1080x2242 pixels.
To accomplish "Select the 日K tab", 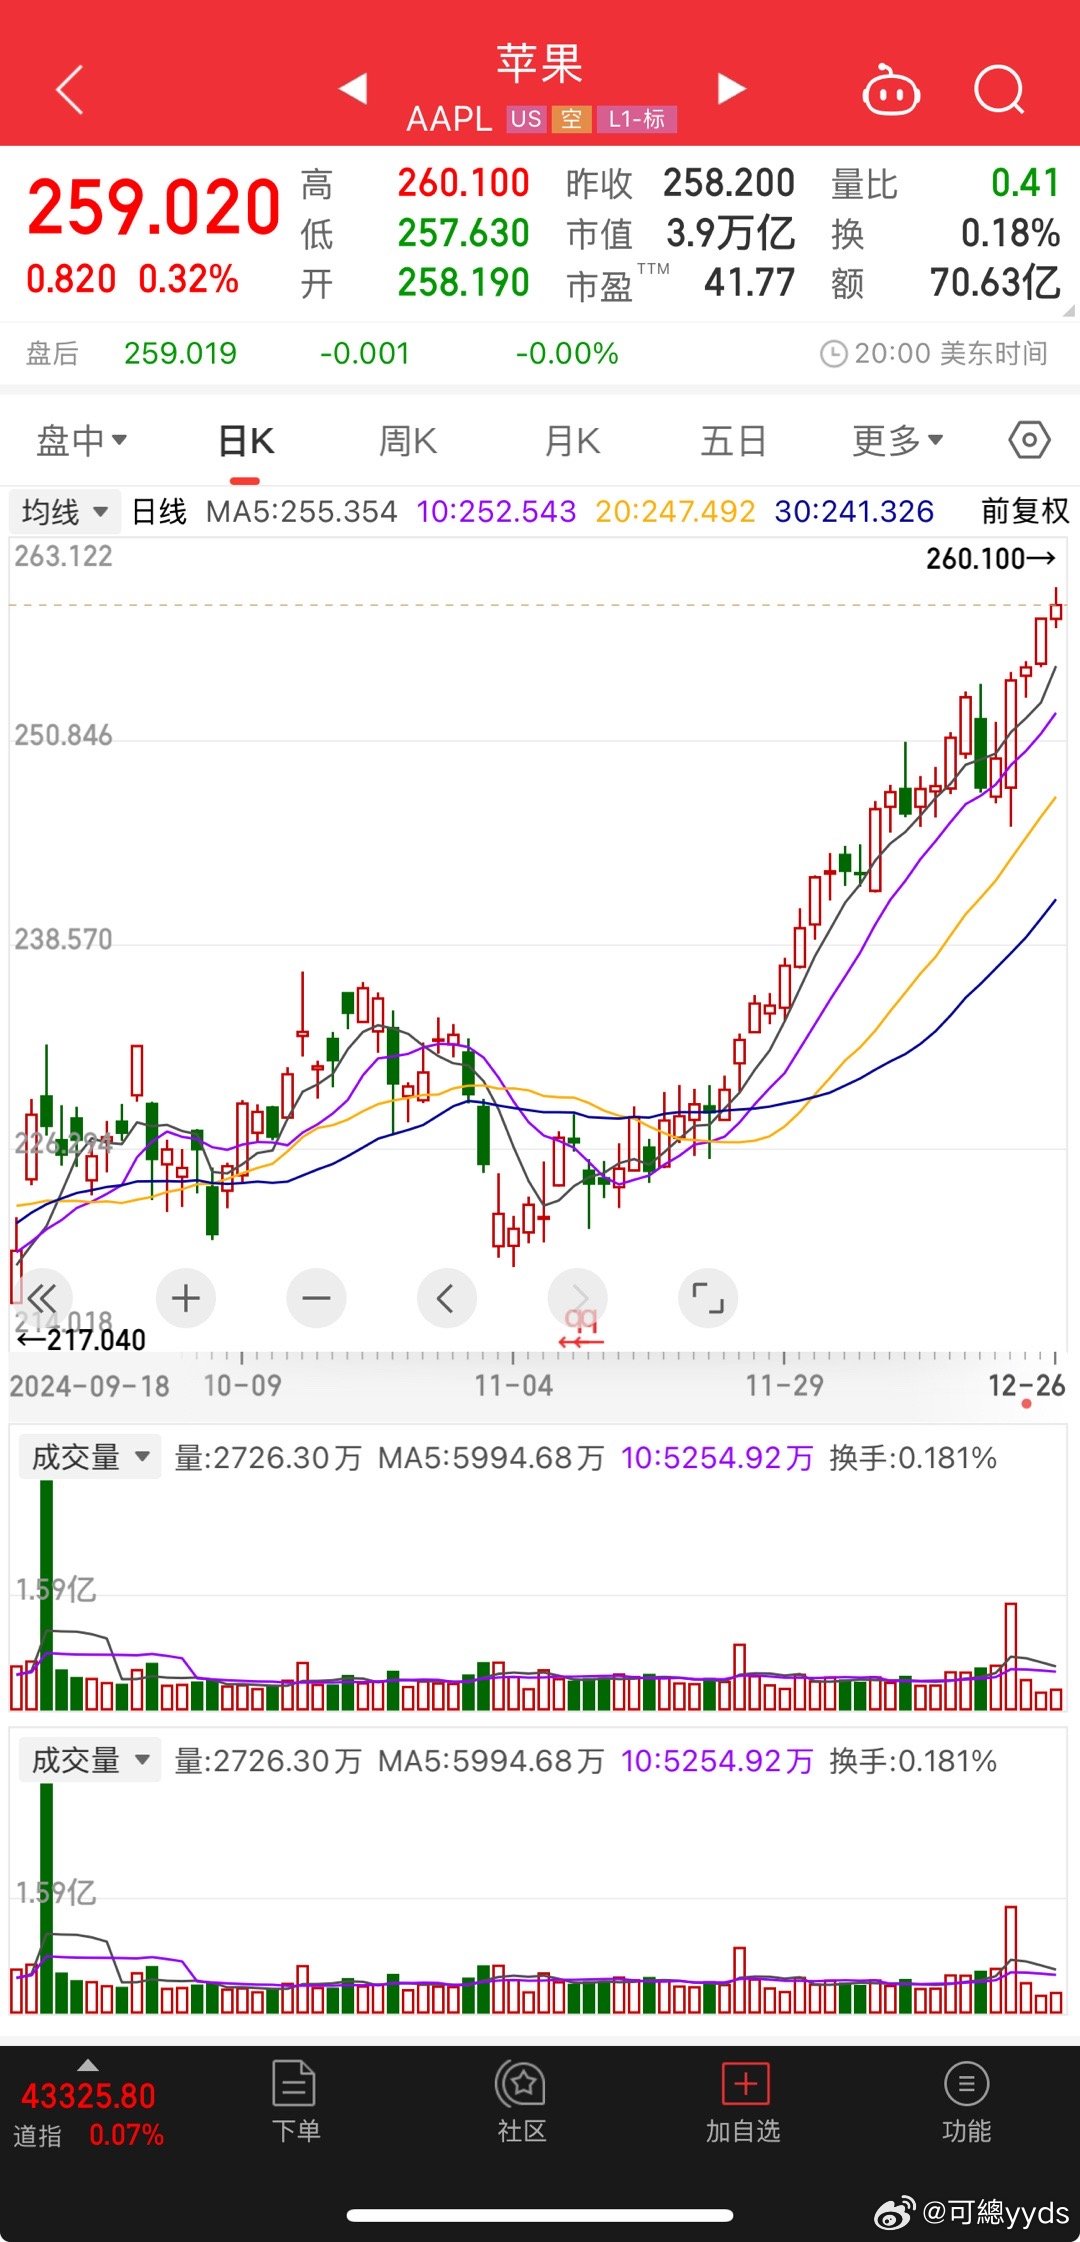I will (x=246, y=441).
